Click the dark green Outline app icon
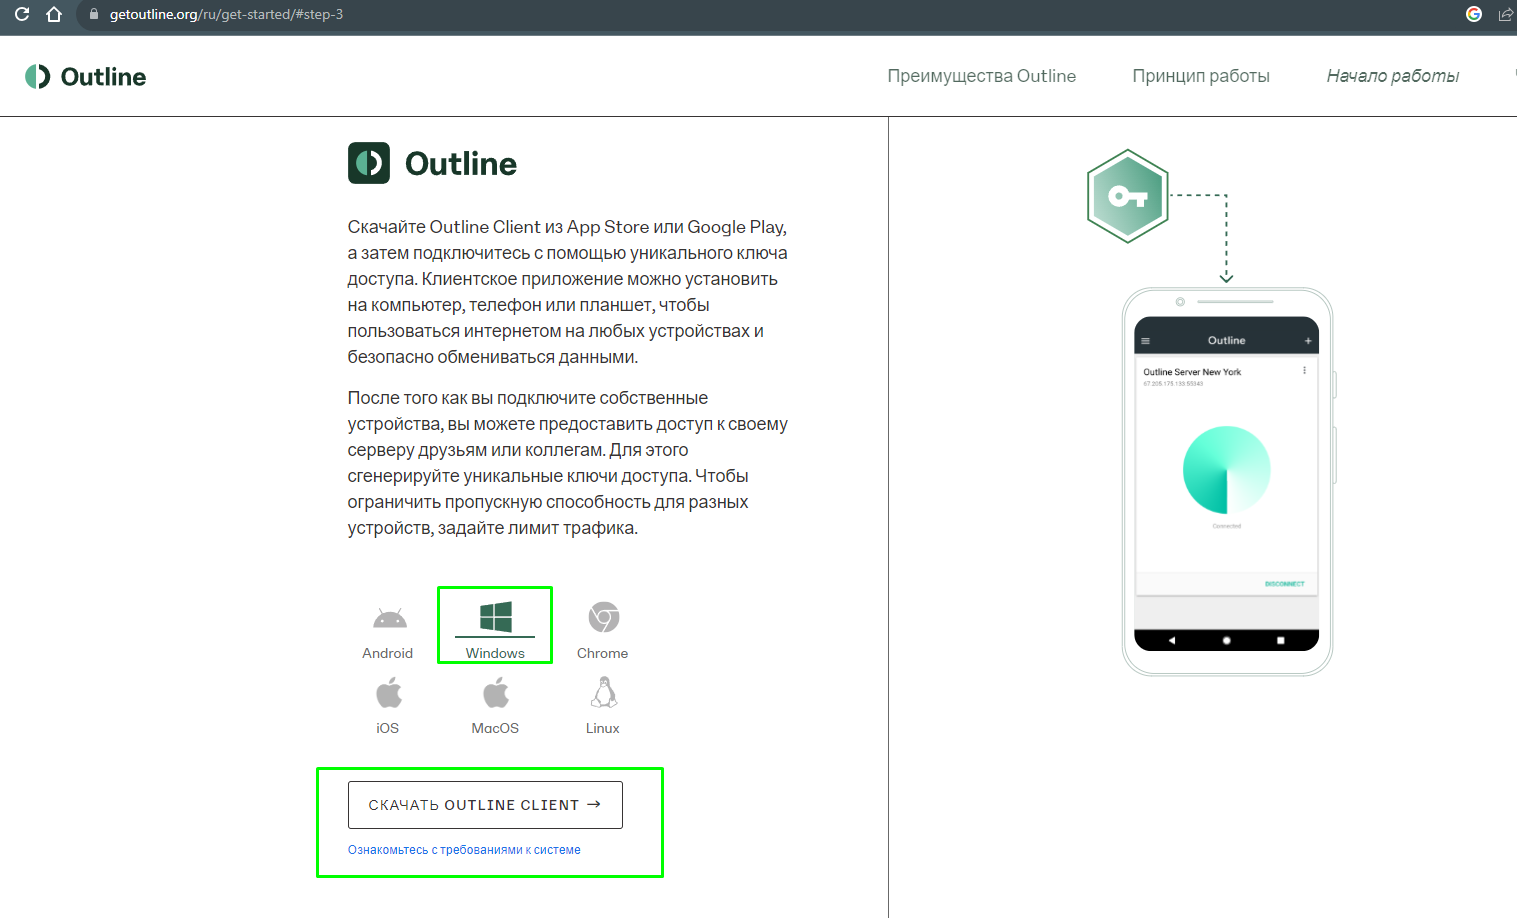This screenshot has width=1517, height=918. point(369,163)
